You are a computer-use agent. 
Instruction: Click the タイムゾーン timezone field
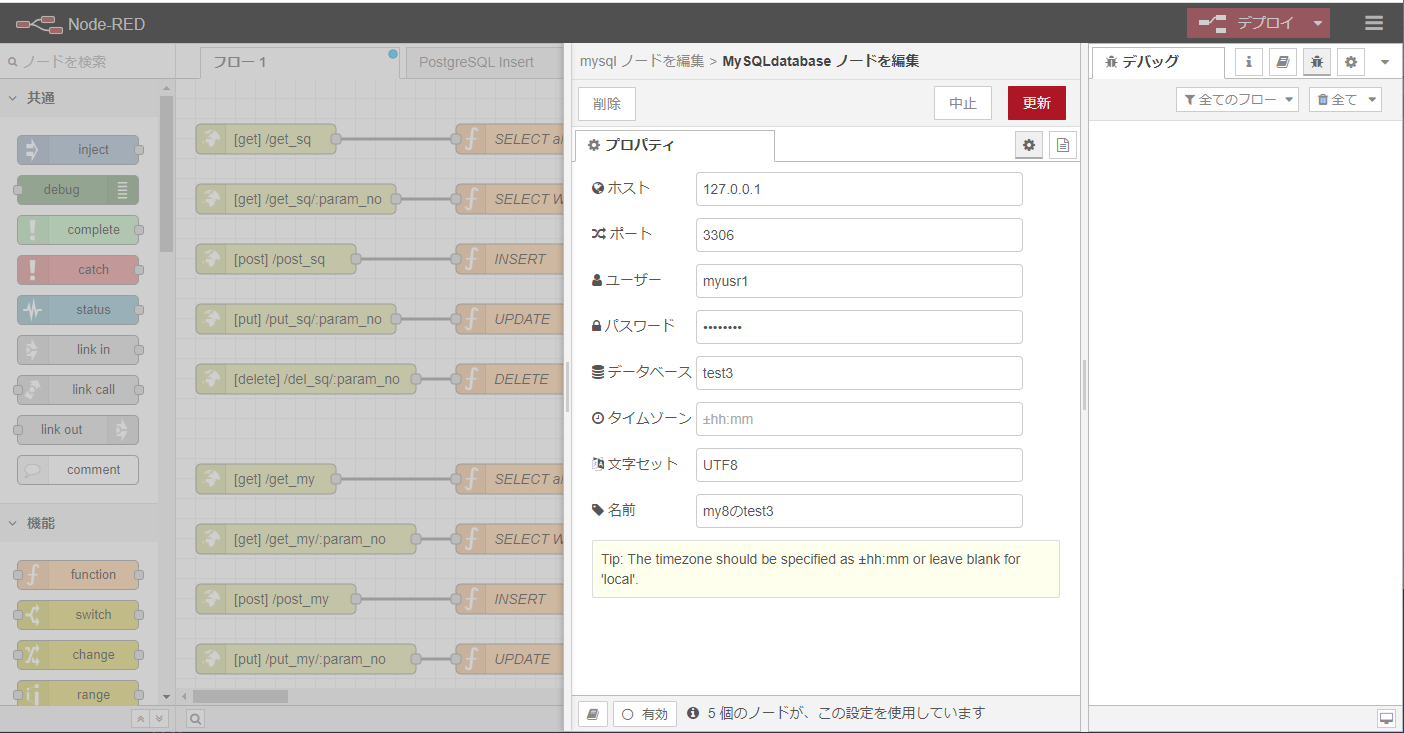(859, 419)
